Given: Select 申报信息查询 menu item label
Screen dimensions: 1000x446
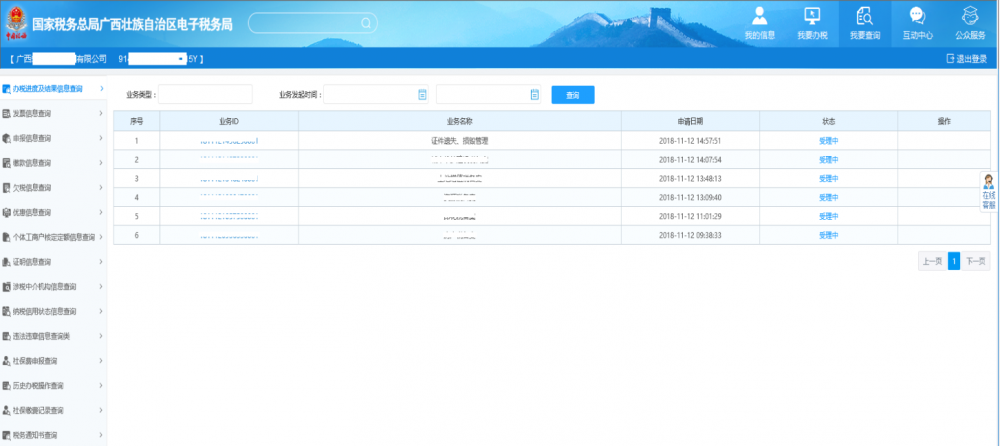Looking at the screenshot, I should tap(32, 138).
